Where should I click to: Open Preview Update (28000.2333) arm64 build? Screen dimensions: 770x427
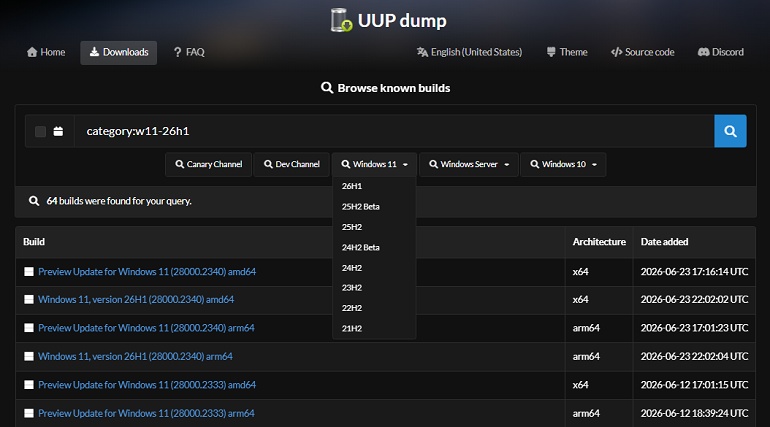pos(146,413)
